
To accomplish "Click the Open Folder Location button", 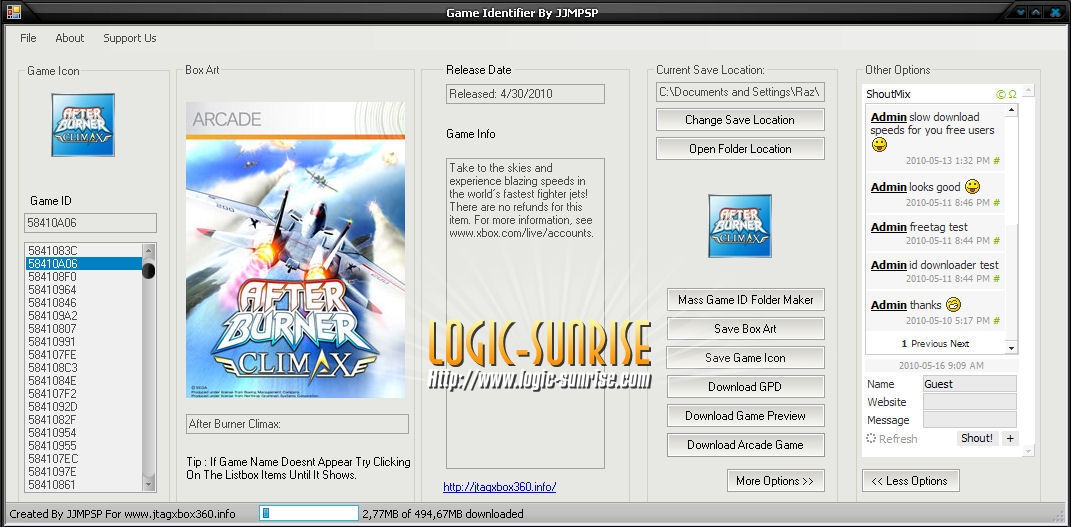I will tap(740, 149).
